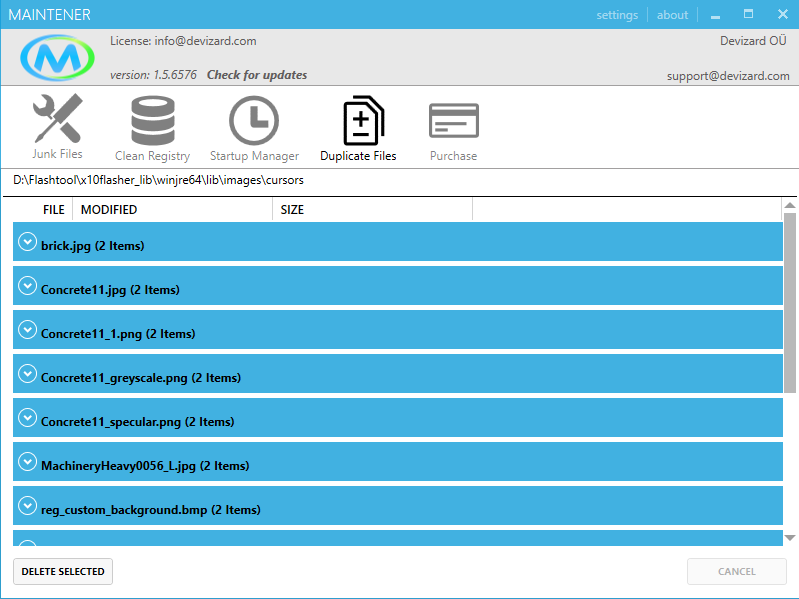Expand the Concrete11_1.png group
The image size is (799, 599).
[x=27, y=331]
